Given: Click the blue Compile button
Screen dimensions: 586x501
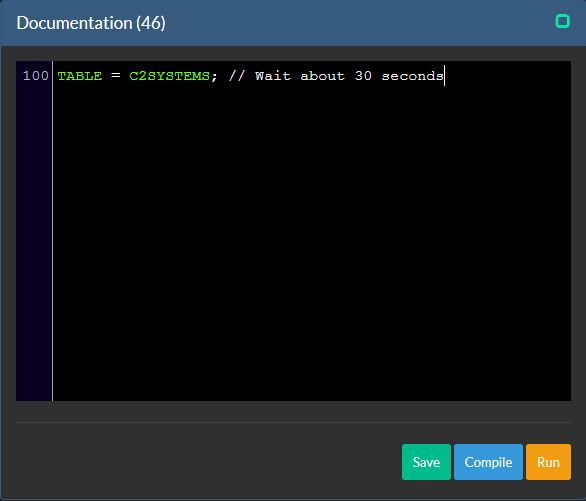Looking at the screenshot, I should [488, 462].
